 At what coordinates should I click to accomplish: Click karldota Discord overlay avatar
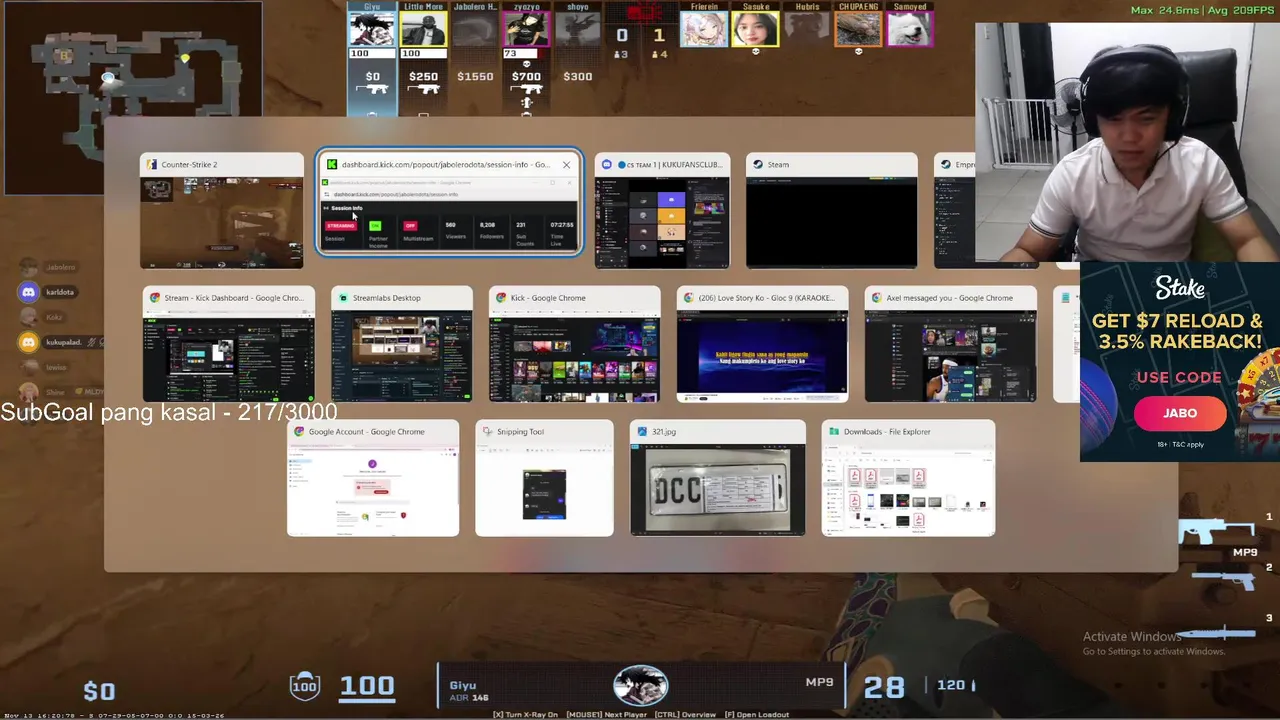tap(28, 292)
